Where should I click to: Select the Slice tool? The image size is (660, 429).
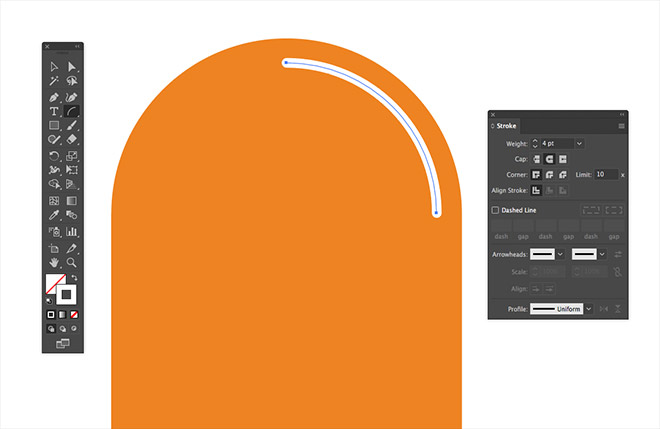[x=72, y=248]
